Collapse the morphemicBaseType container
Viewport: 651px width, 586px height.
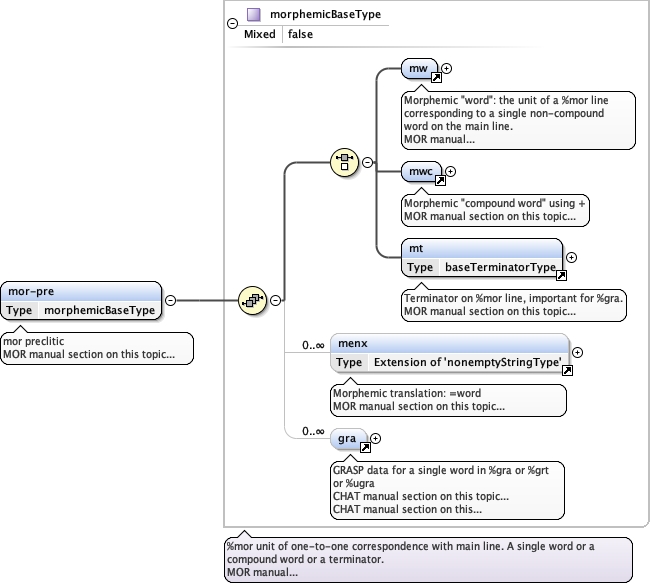(232, 22)
